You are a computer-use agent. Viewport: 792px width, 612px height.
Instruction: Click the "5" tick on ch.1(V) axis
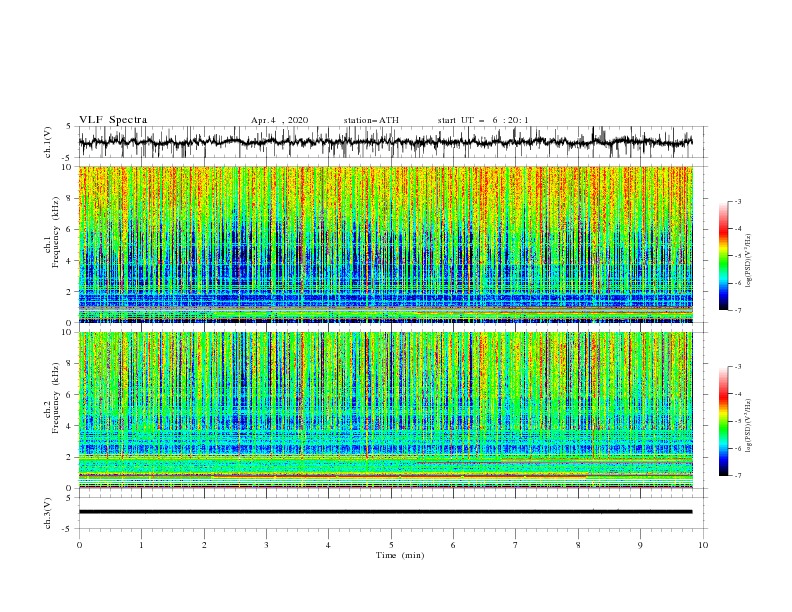point(70,127)
